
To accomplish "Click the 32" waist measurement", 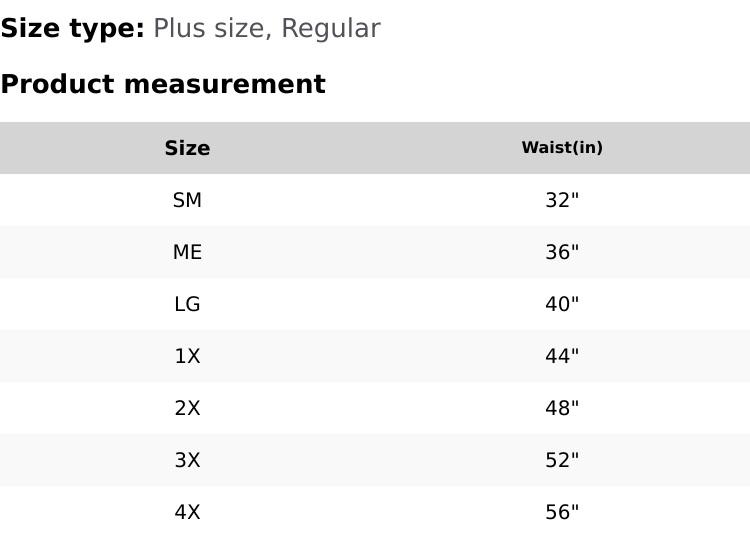I will [562, 200].
